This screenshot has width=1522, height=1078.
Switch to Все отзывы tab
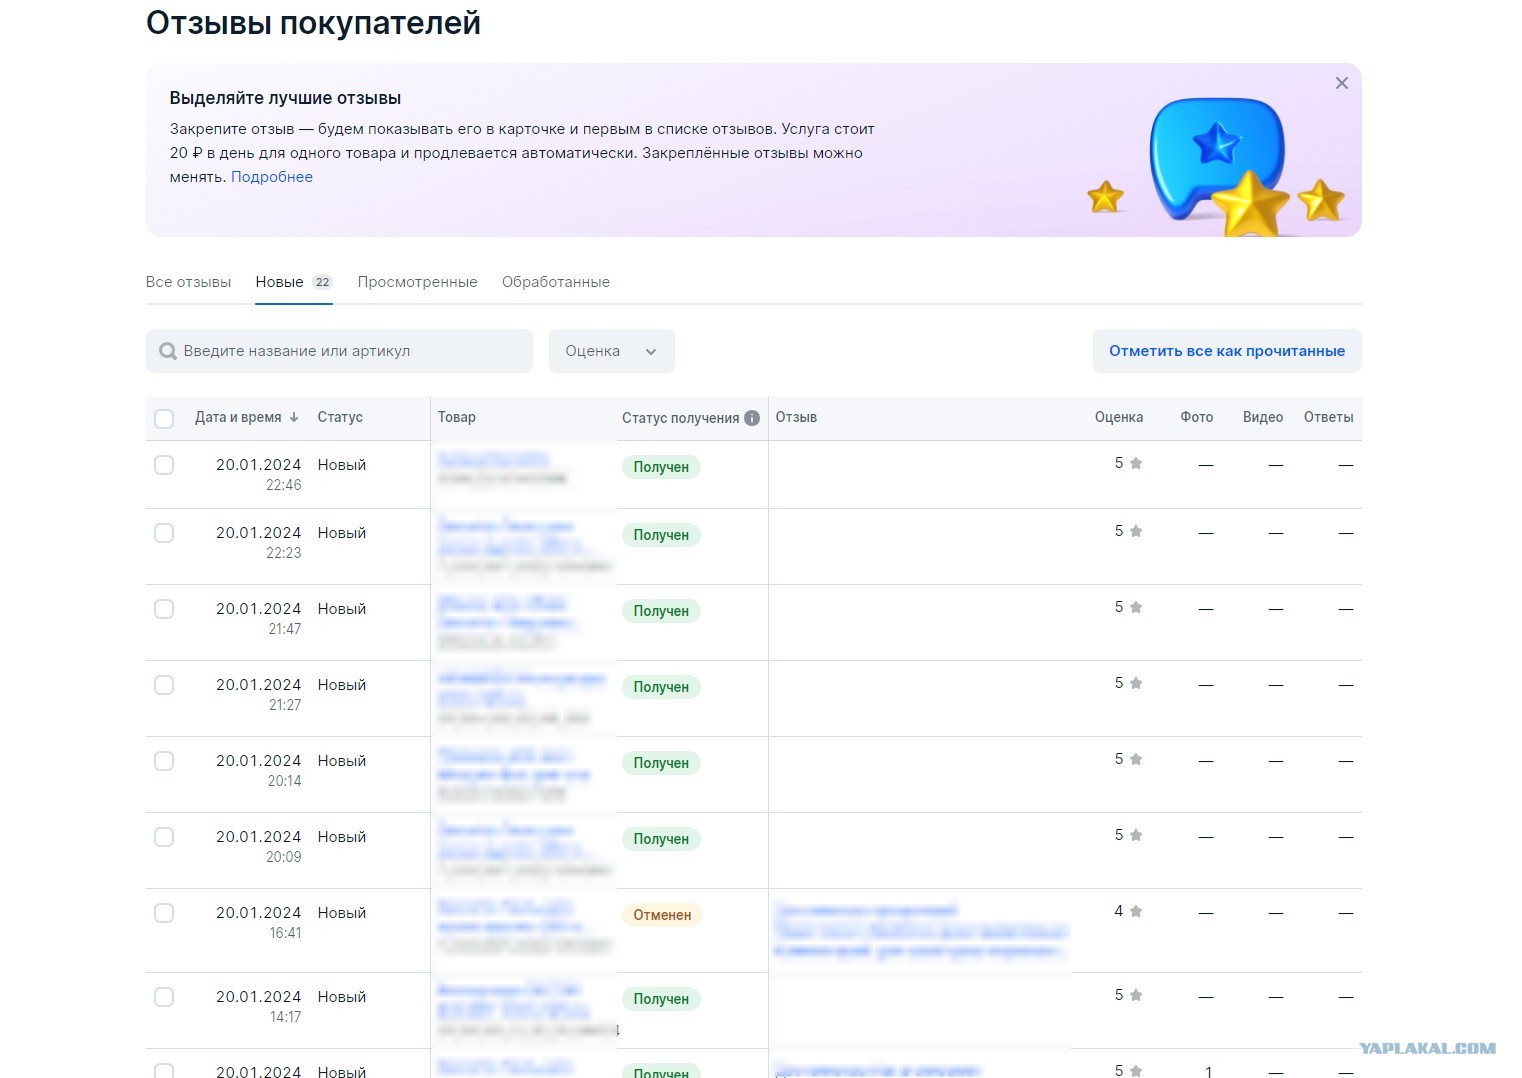188,282
